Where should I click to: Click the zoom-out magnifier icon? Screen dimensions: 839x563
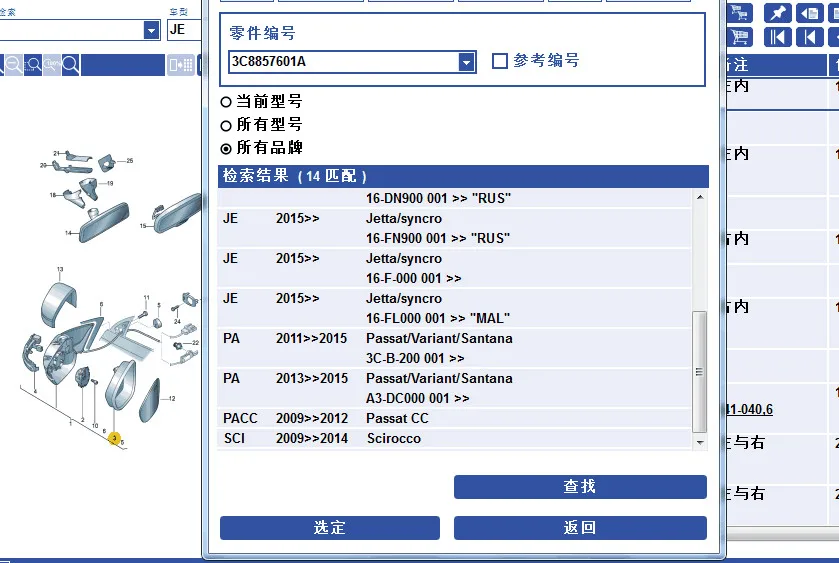pyautogui.click(x=14, y=65)
